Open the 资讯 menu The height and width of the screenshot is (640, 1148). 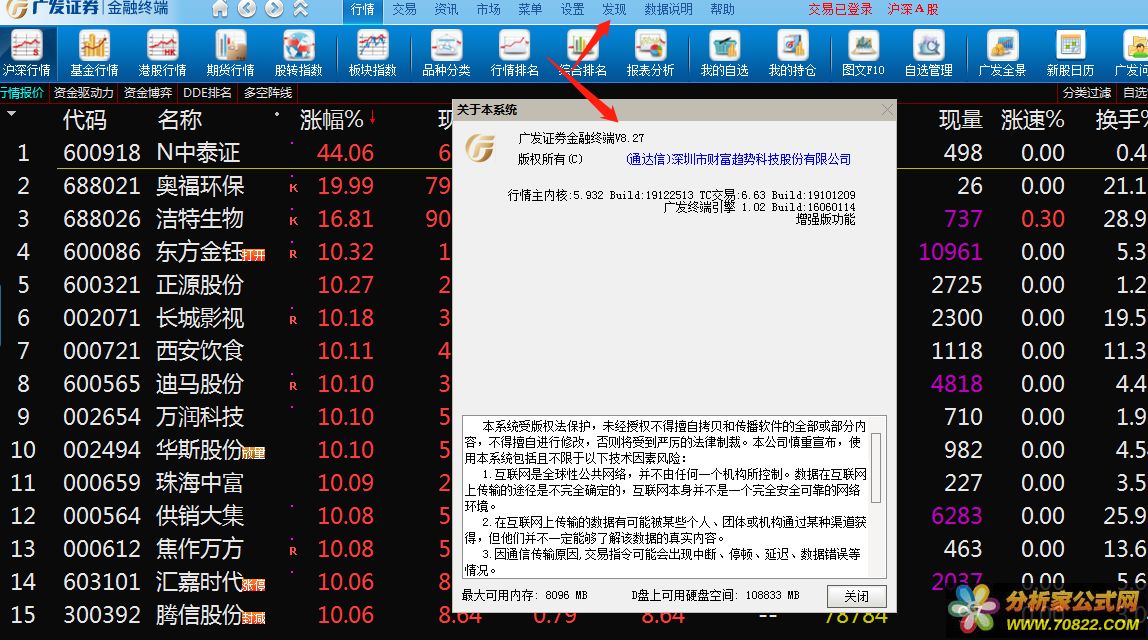point(446,10)
